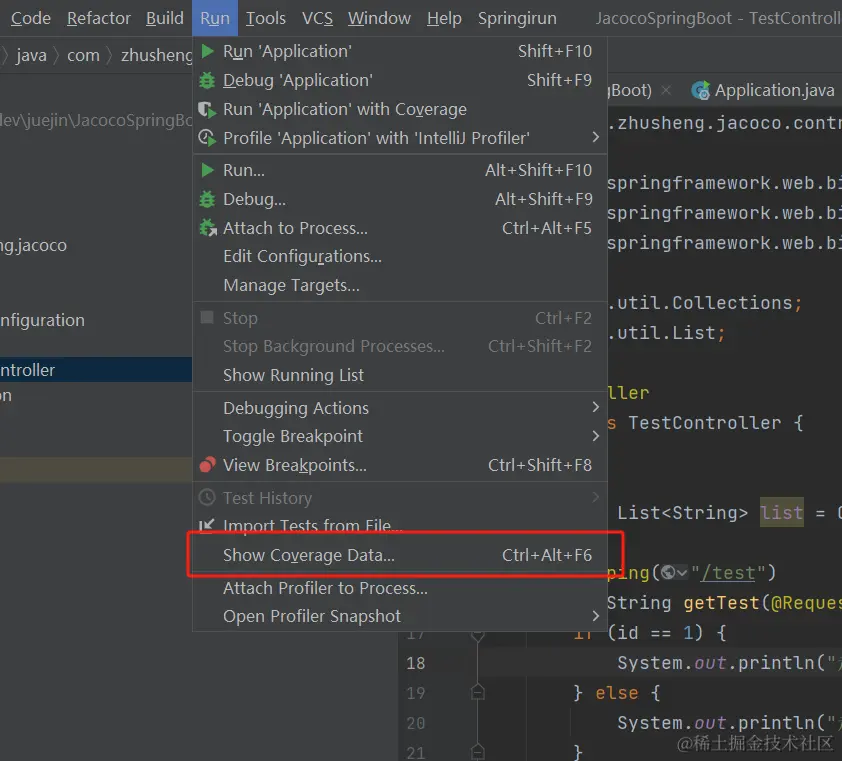Open the Build menu

(164, 18)
